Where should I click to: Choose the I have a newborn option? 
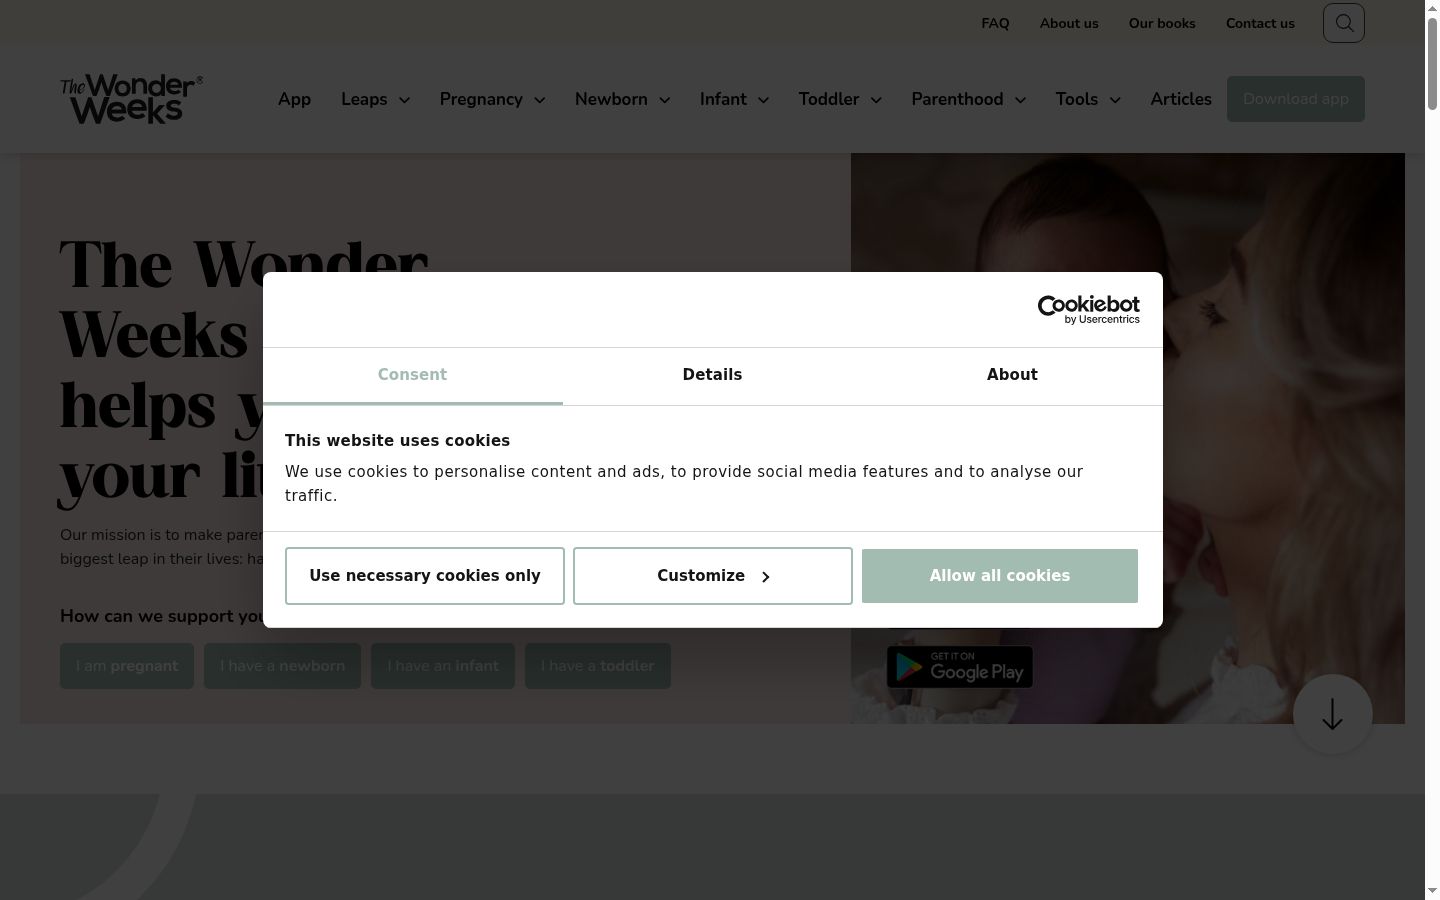pos(283,666)
